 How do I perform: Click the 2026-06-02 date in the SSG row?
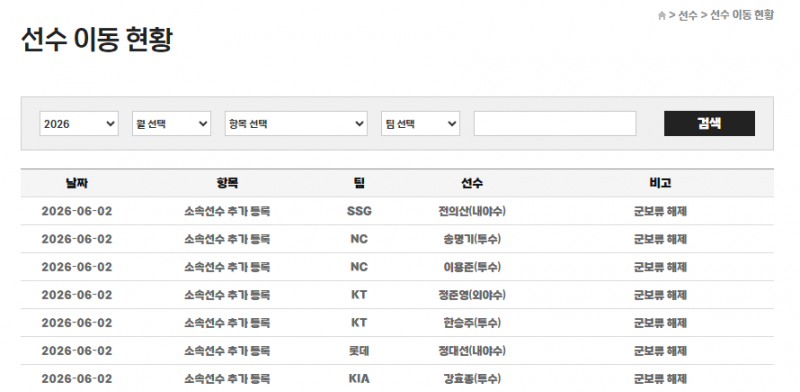tap(77, 211)
